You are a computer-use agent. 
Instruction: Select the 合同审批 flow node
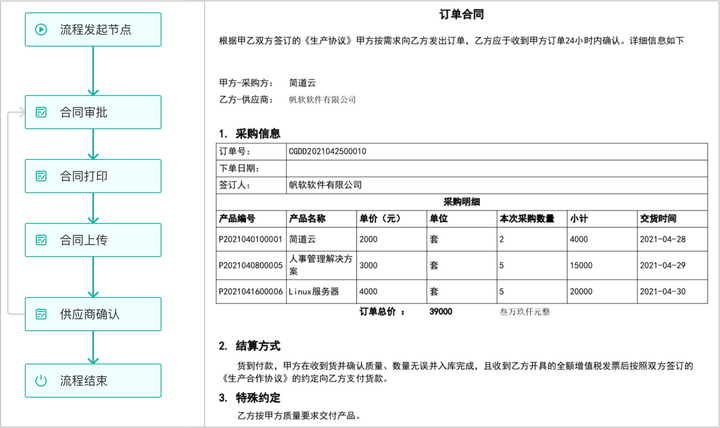pos(93,113)
